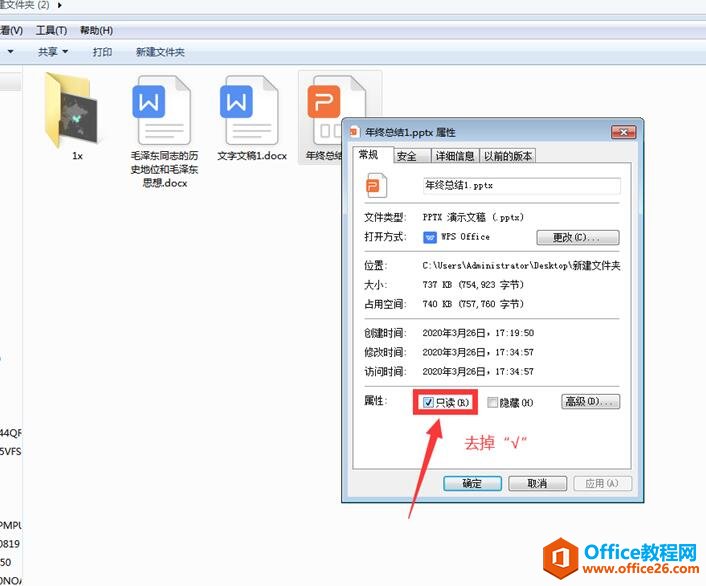Click the file type text PPTX 演示文稿
This screenshot has width=706, height=586.
click(473, 218)
